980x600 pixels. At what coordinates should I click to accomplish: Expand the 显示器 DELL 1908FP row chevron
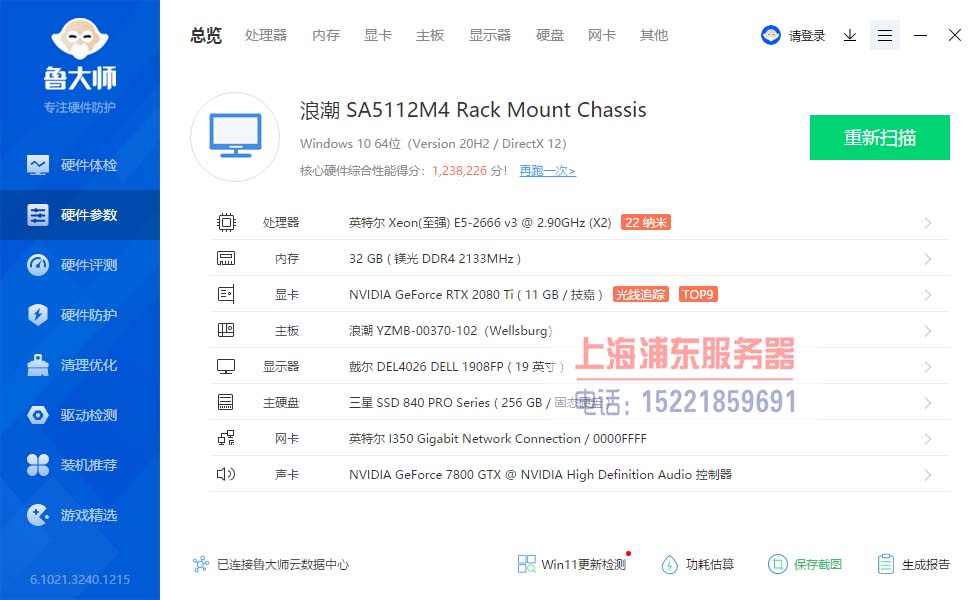point(928,367)
